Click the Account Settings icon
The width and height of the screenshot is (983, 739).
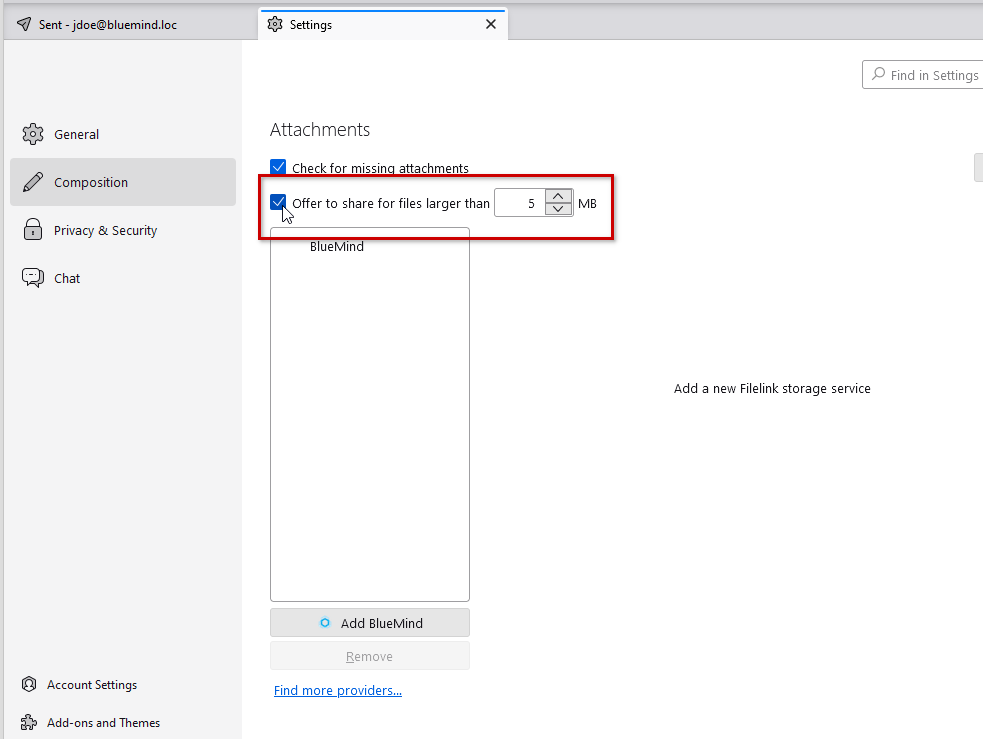point(29,685)
